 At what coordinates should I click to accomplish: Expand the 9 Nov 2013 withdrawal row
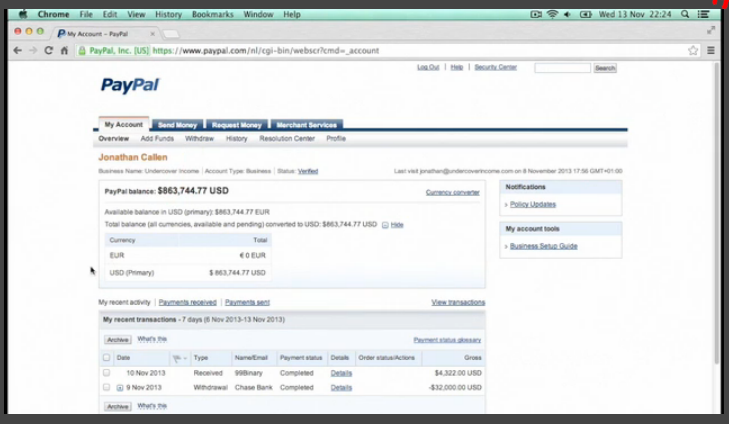tap(120, 388)
